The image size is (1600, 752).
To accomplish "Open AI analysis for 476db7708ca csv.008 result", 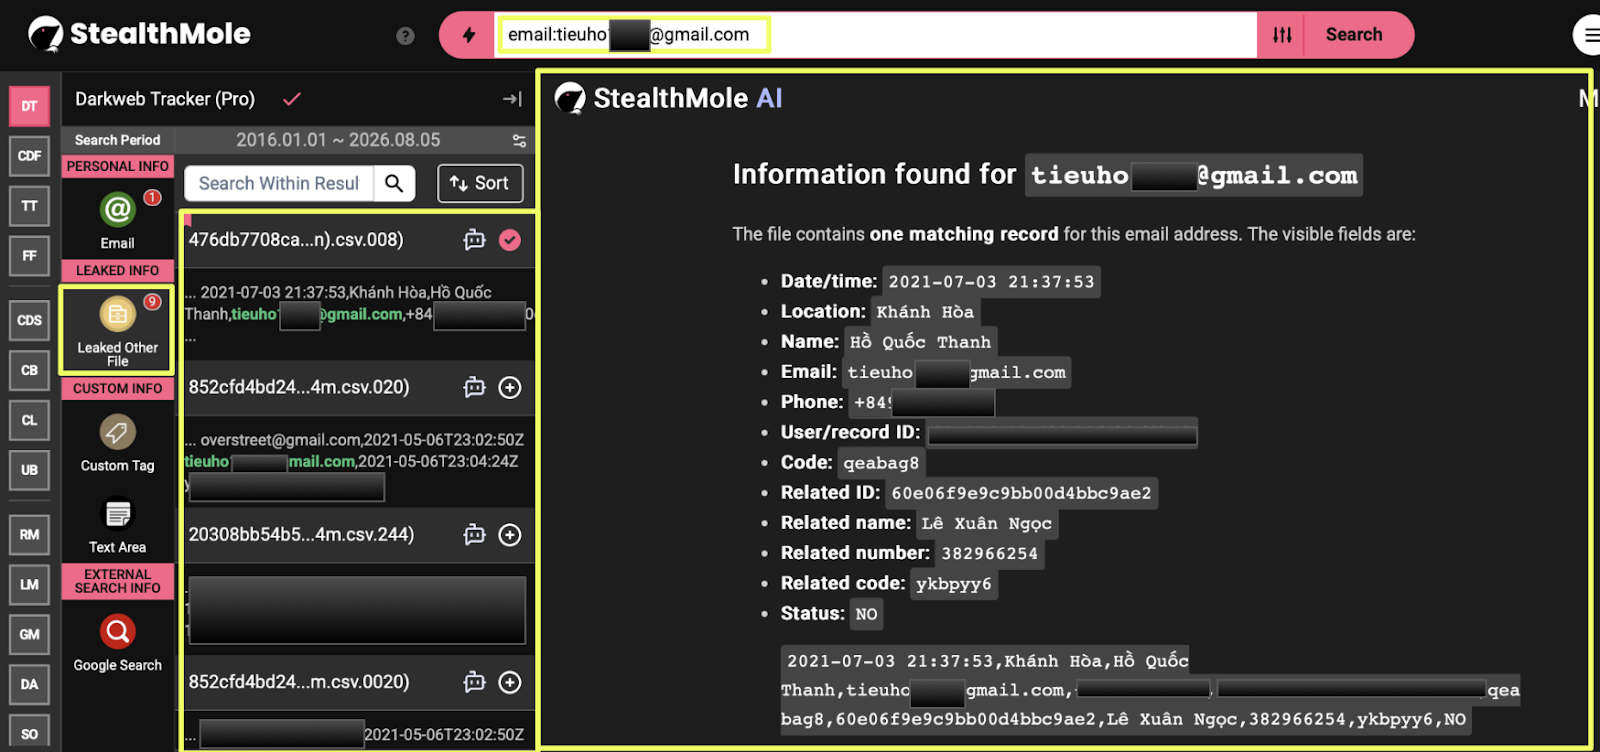I will click(474, 240).
